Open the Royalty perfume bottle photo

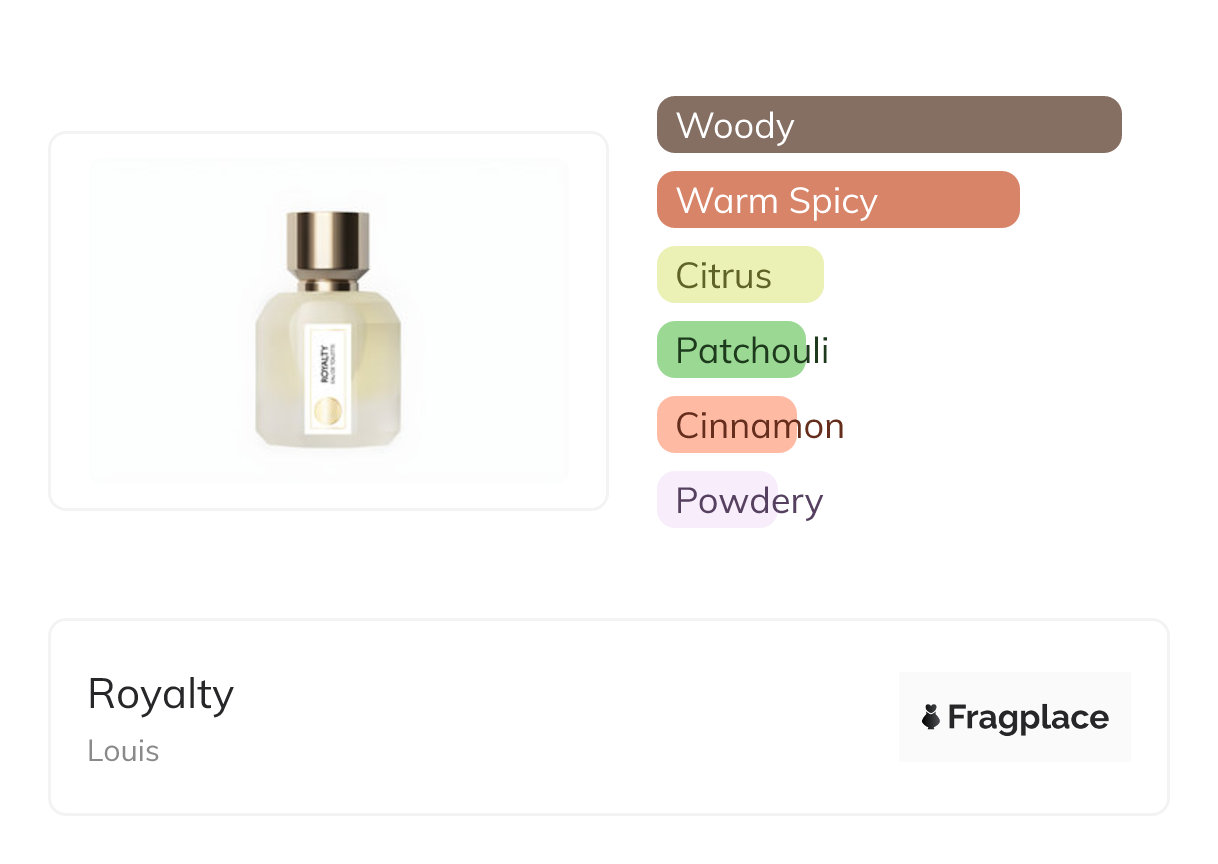[x=328, y=320]
